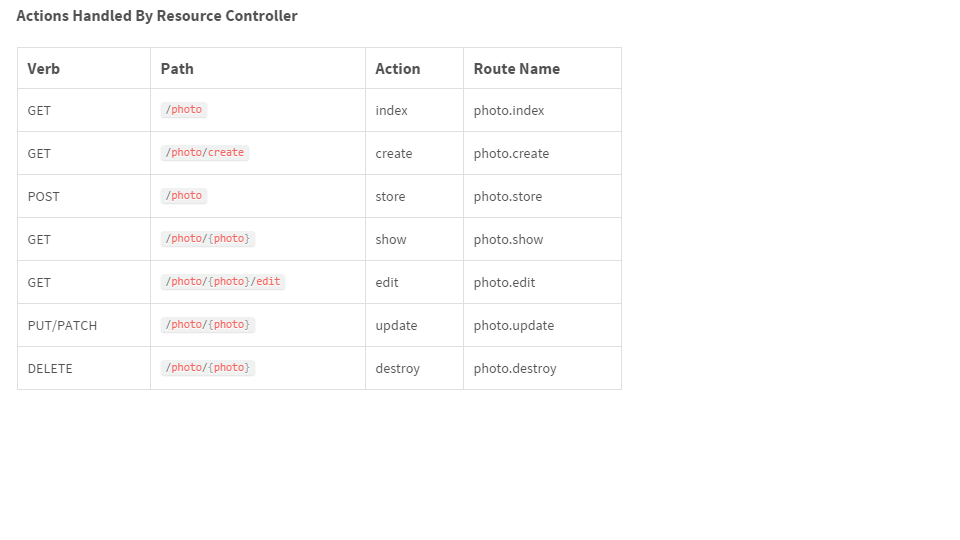Select the /photo/{photo}/edit path code

223,282
